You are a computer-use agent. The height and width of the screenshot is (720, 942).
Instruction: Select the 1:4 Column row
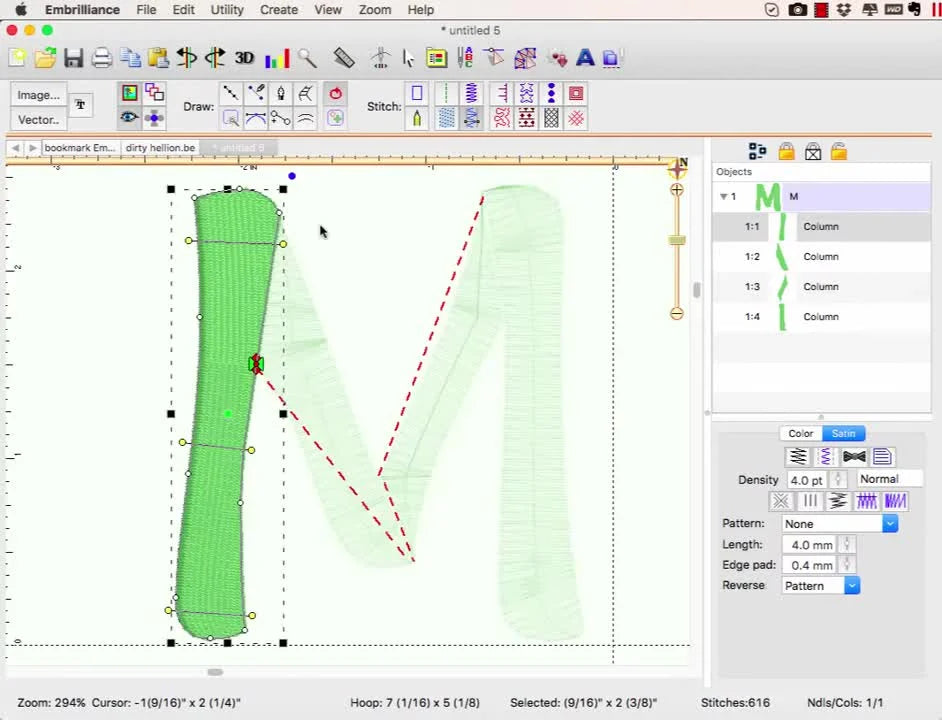[821, 317]
